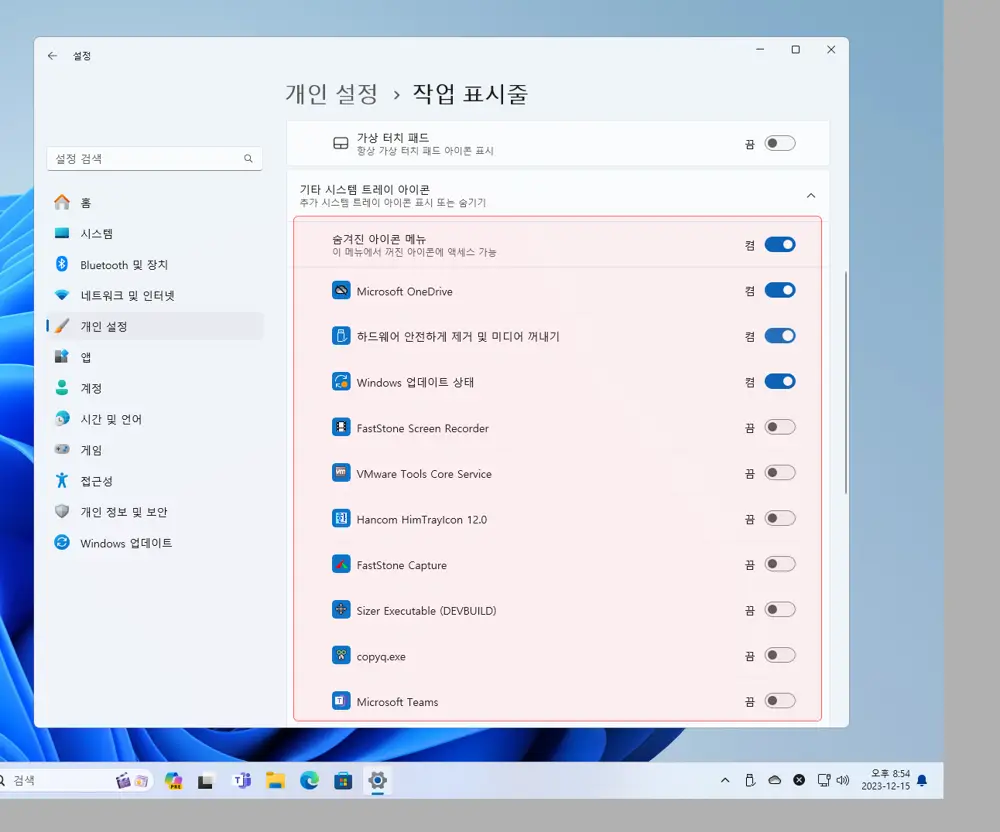Toggle the 가상 터치 패드 switch
Image resolution: width=1000 pixels, height=832 pixels.
click(780, 143)
